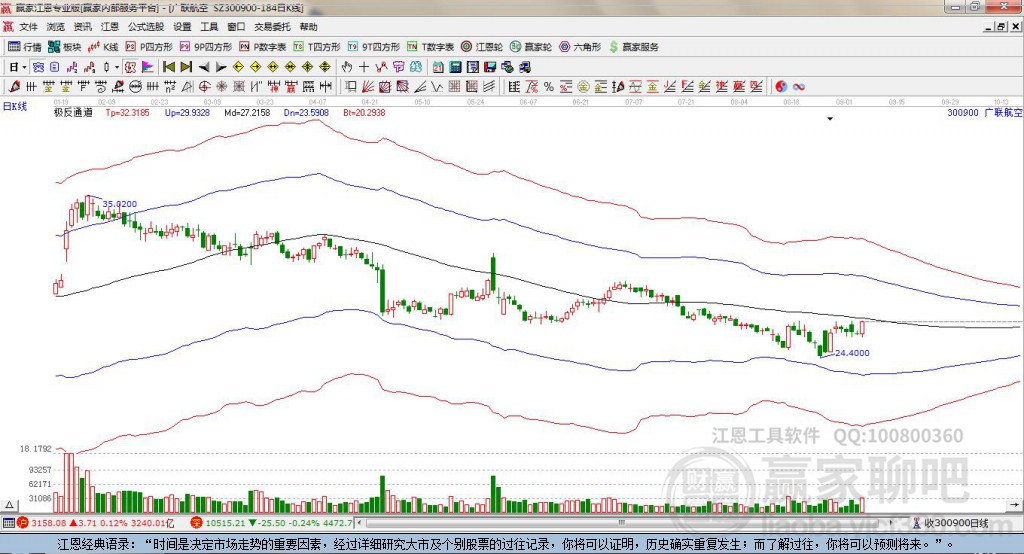Click yellow diamond left-arrow icon

(238, 67)
